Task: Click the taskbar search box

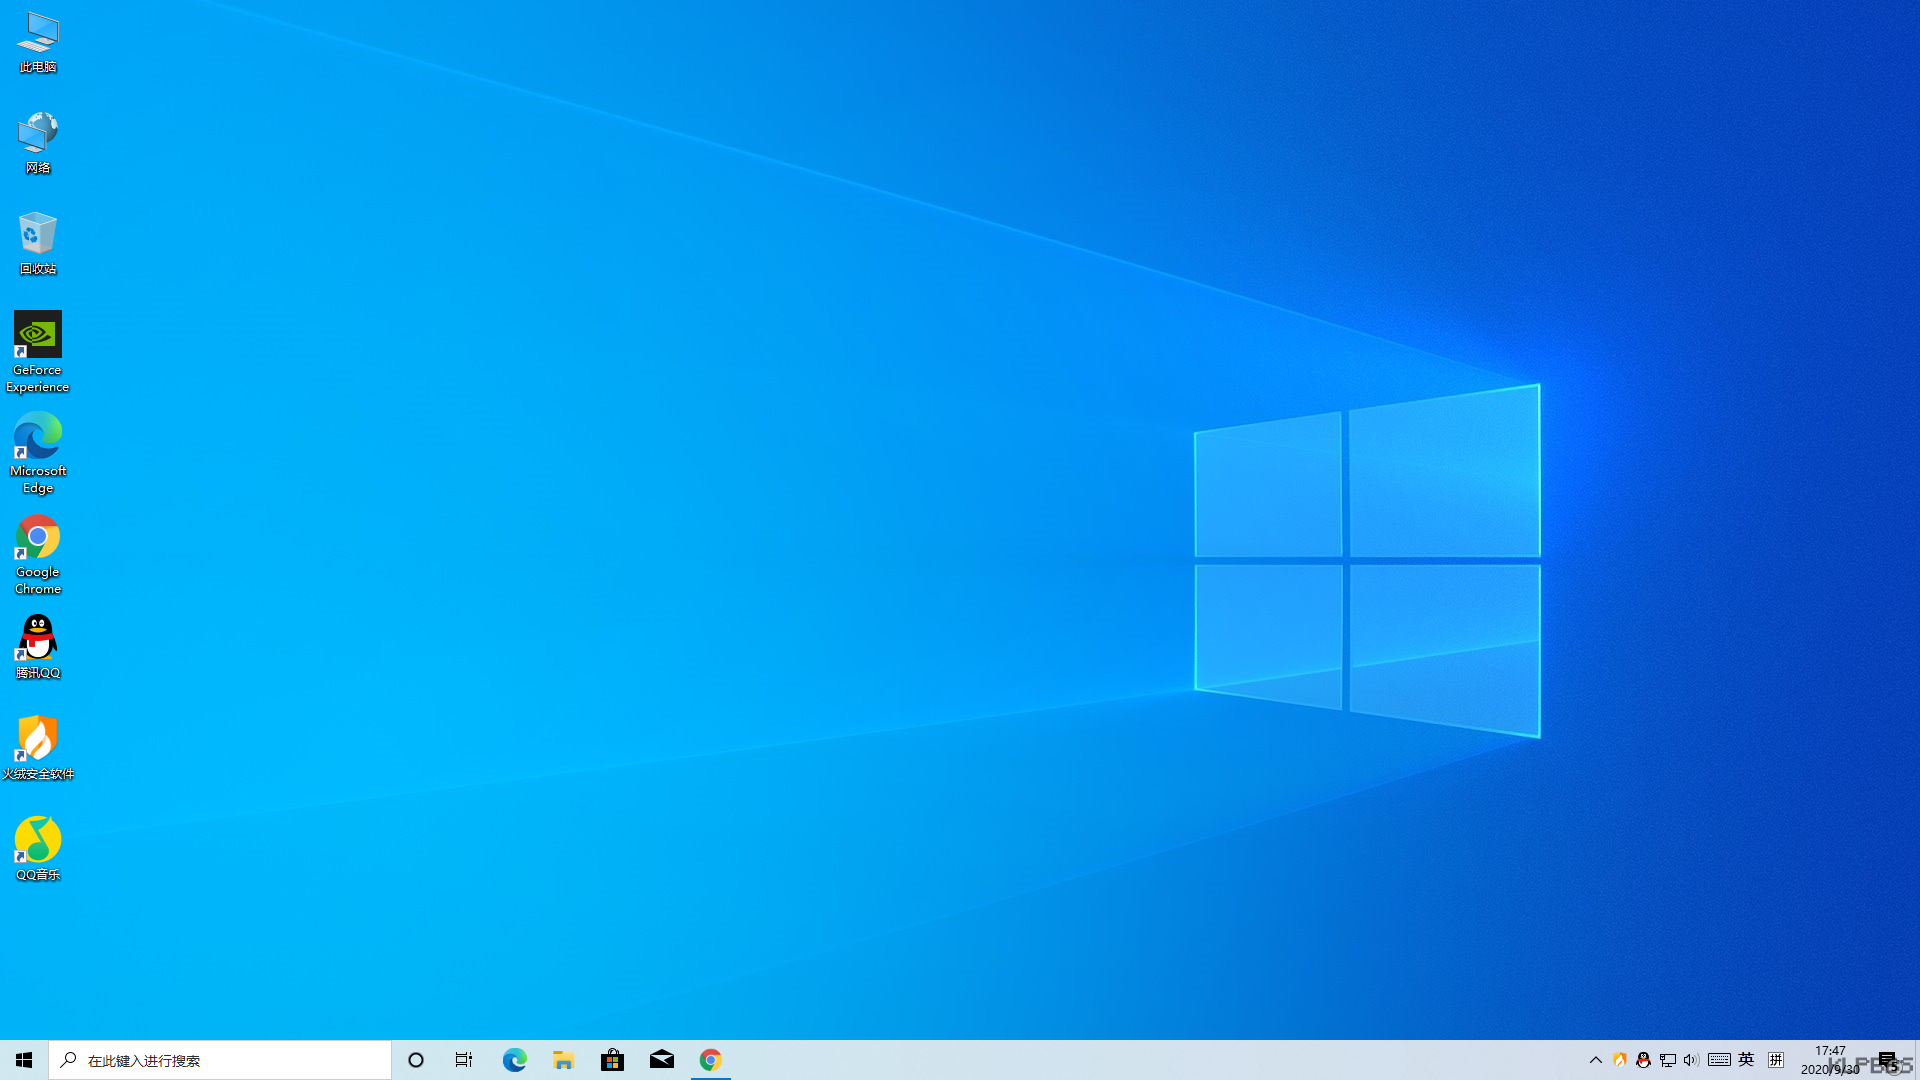Action: [220, 1060]
